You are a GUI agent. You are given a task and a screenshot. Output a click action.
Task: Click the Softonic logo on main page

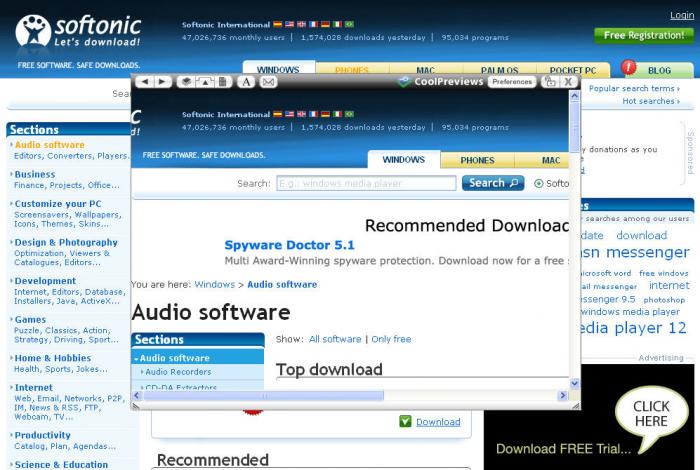coord(78,31)
